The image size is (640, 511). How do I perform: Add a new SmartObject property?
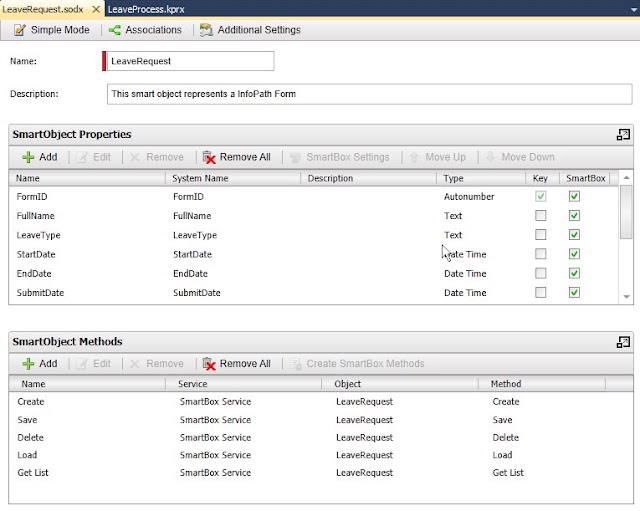(40, 157)
